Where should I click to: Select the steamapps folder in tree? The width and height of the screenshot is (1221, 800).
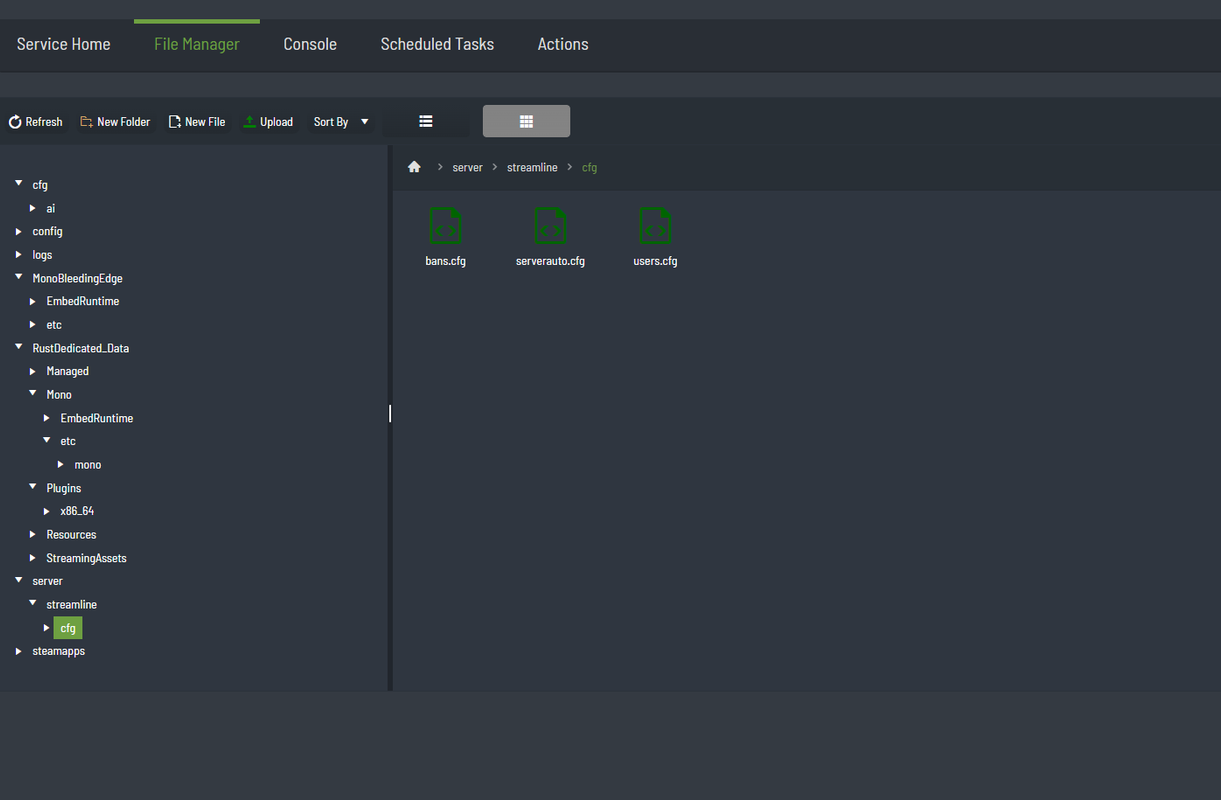(x=58, y=651)
